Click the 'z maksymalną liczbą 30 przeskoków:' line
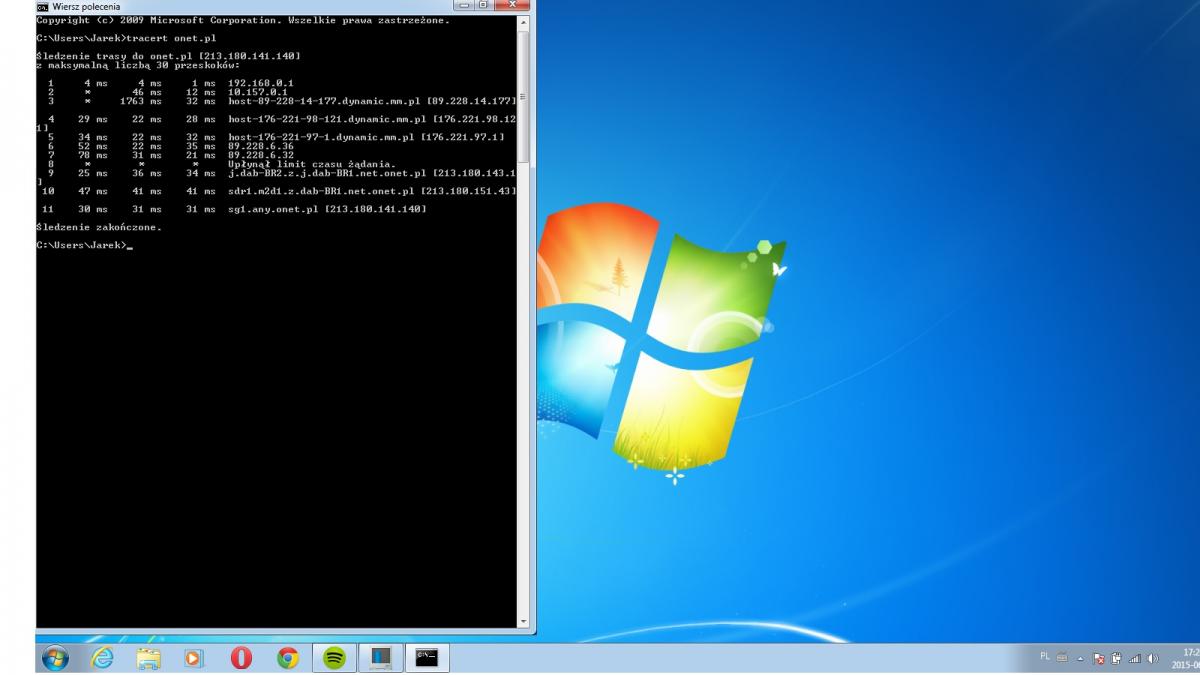Viewport: 1200px width, 675px height. click(138, 65)
